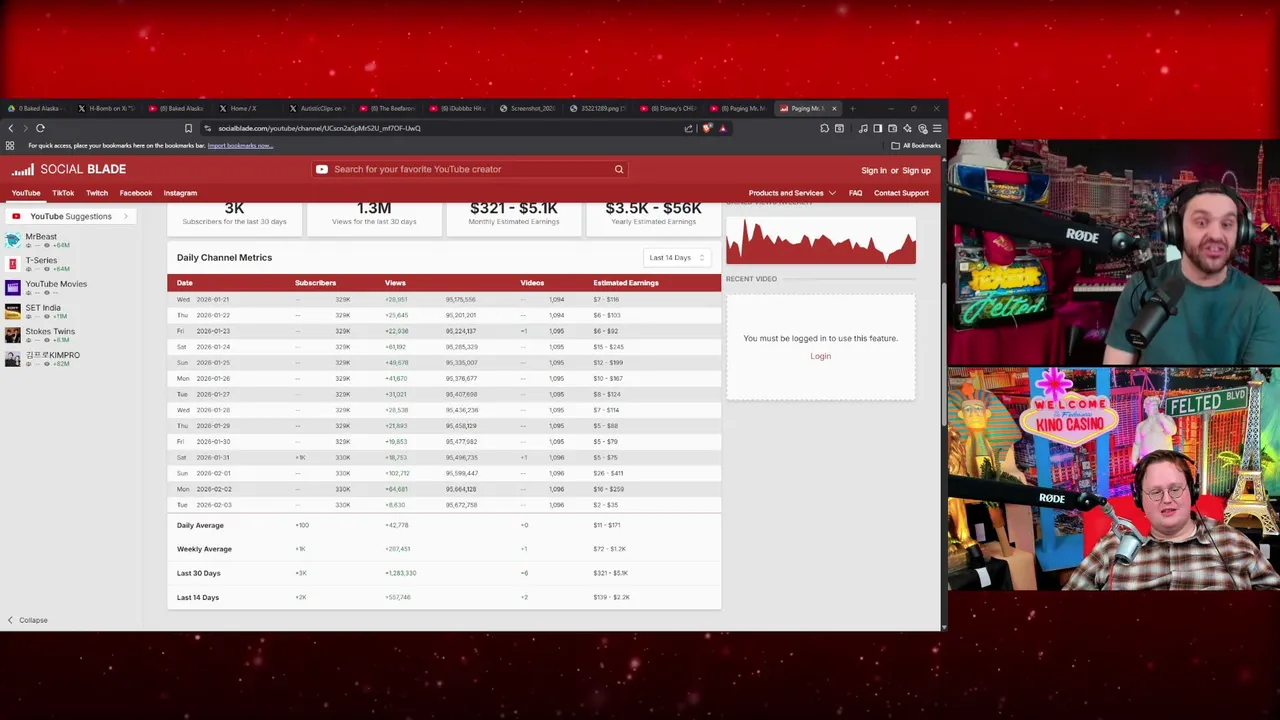Open the Last 14 Days dropdown
Viewport: 1280px width, 720px height.
[x=677, y=257]
